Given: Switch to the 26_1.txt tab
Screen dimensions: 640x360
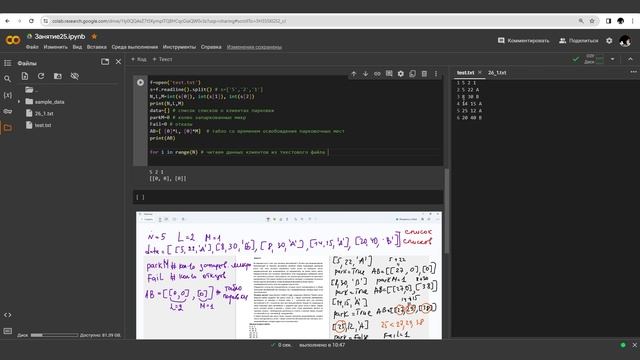Looking at the screenshot, I should click(x=497, y=73).
